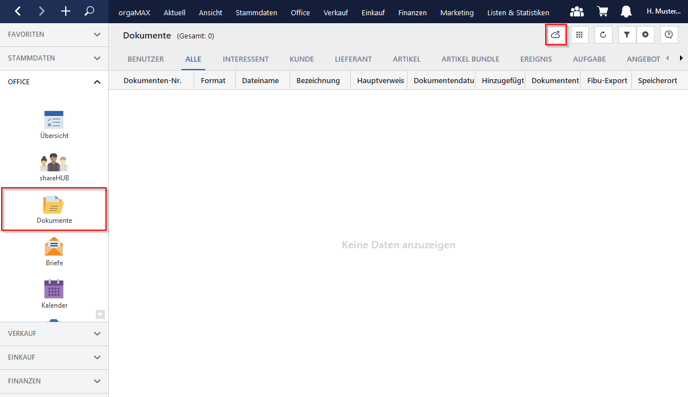
Task: Expand the STAMMDATEN section
Action: coord(54,58)
